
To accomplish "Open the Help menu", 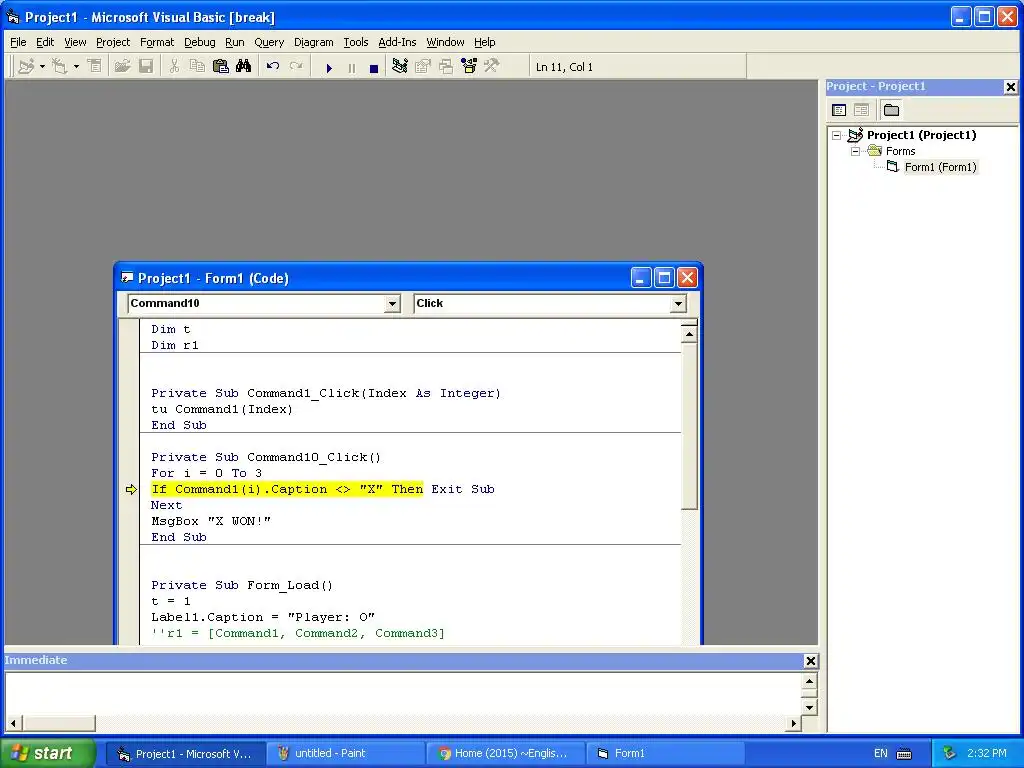I will (485, 42).
